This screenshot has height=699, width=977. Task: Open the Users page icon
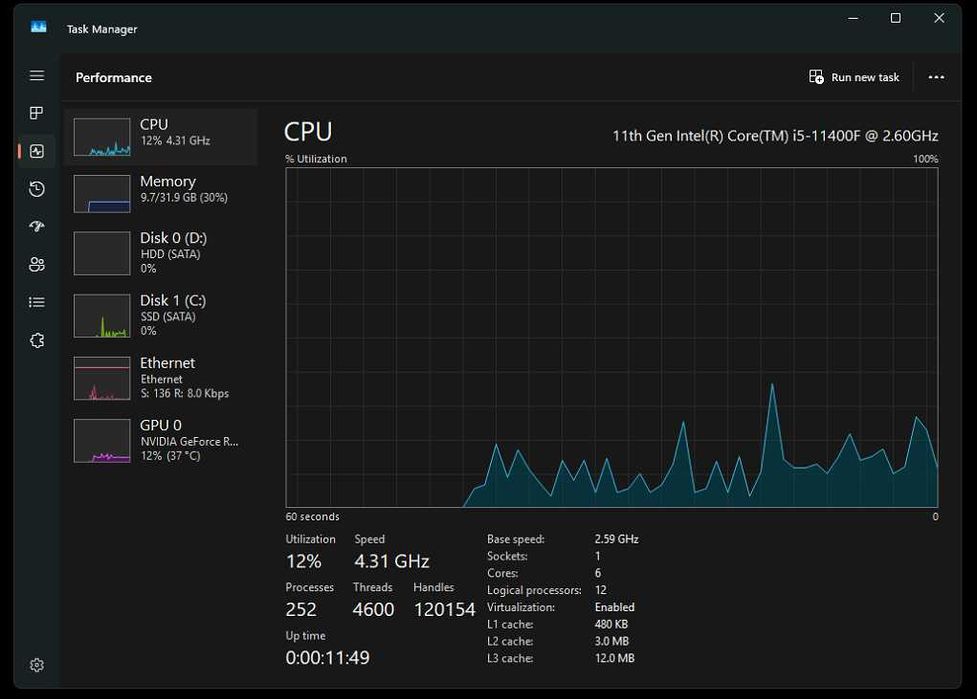pos(37,265)
